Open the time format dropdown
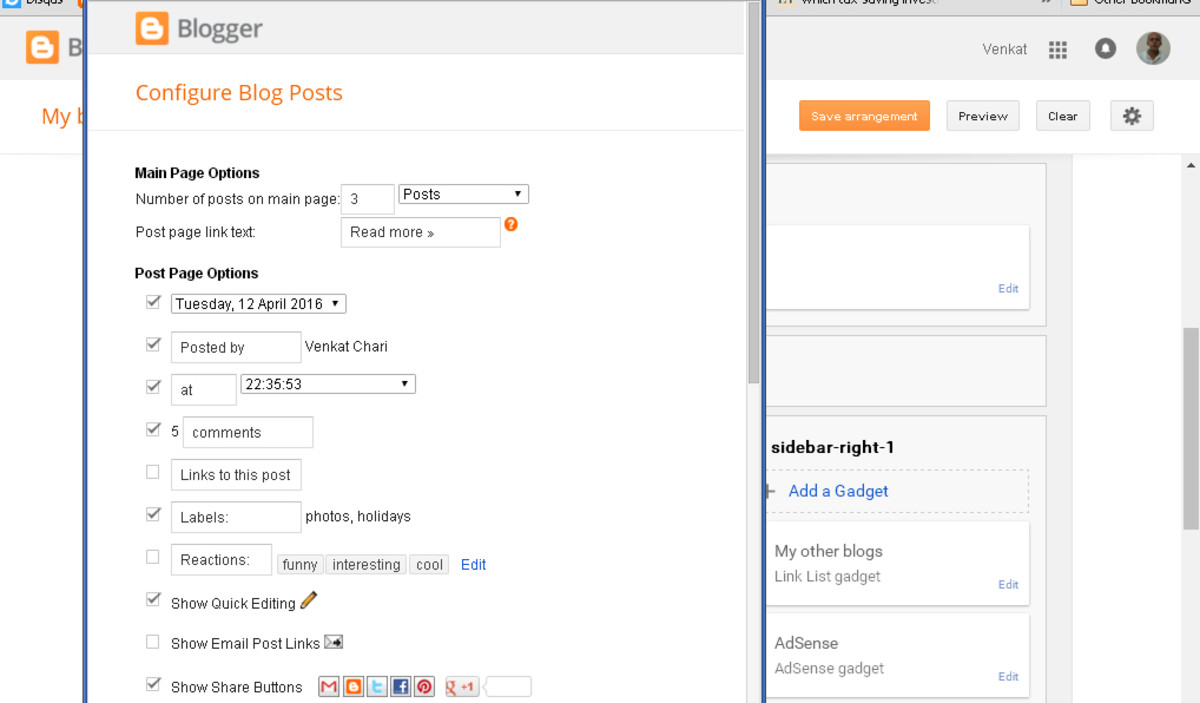 [x=327, y=383]
